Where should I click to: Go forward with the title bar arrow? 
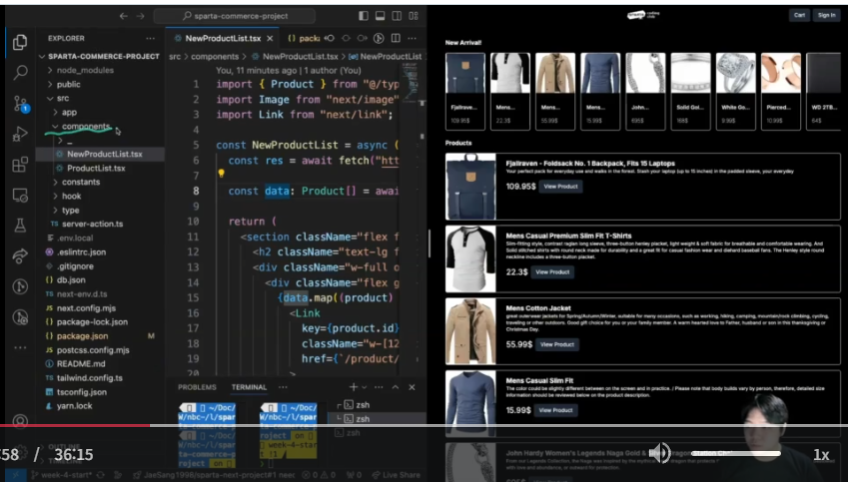click(x=140, y=16)
